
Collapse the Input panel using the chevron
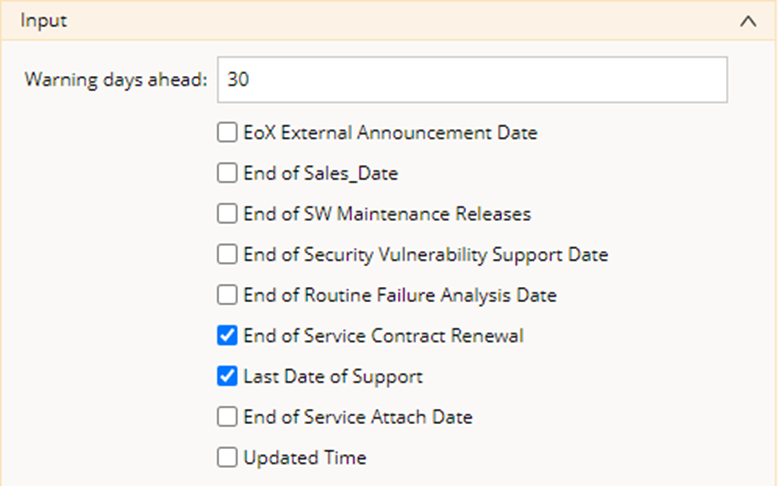(747, 21)
